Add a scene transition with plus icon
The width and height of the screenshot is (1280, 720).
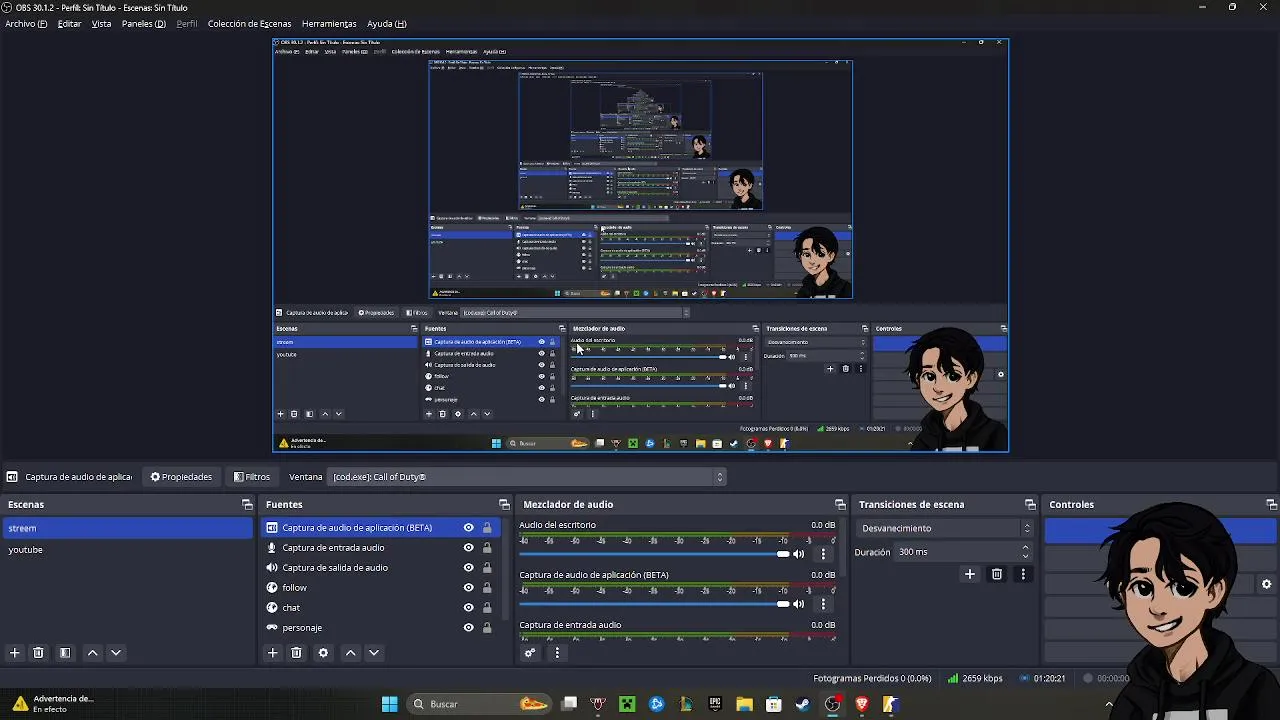969,574
